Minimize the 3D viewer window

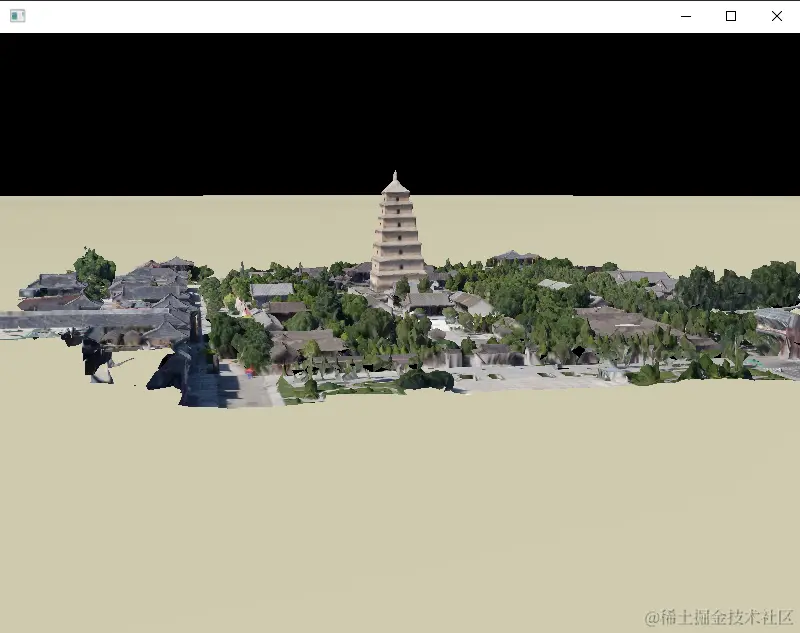click(686, 16)
